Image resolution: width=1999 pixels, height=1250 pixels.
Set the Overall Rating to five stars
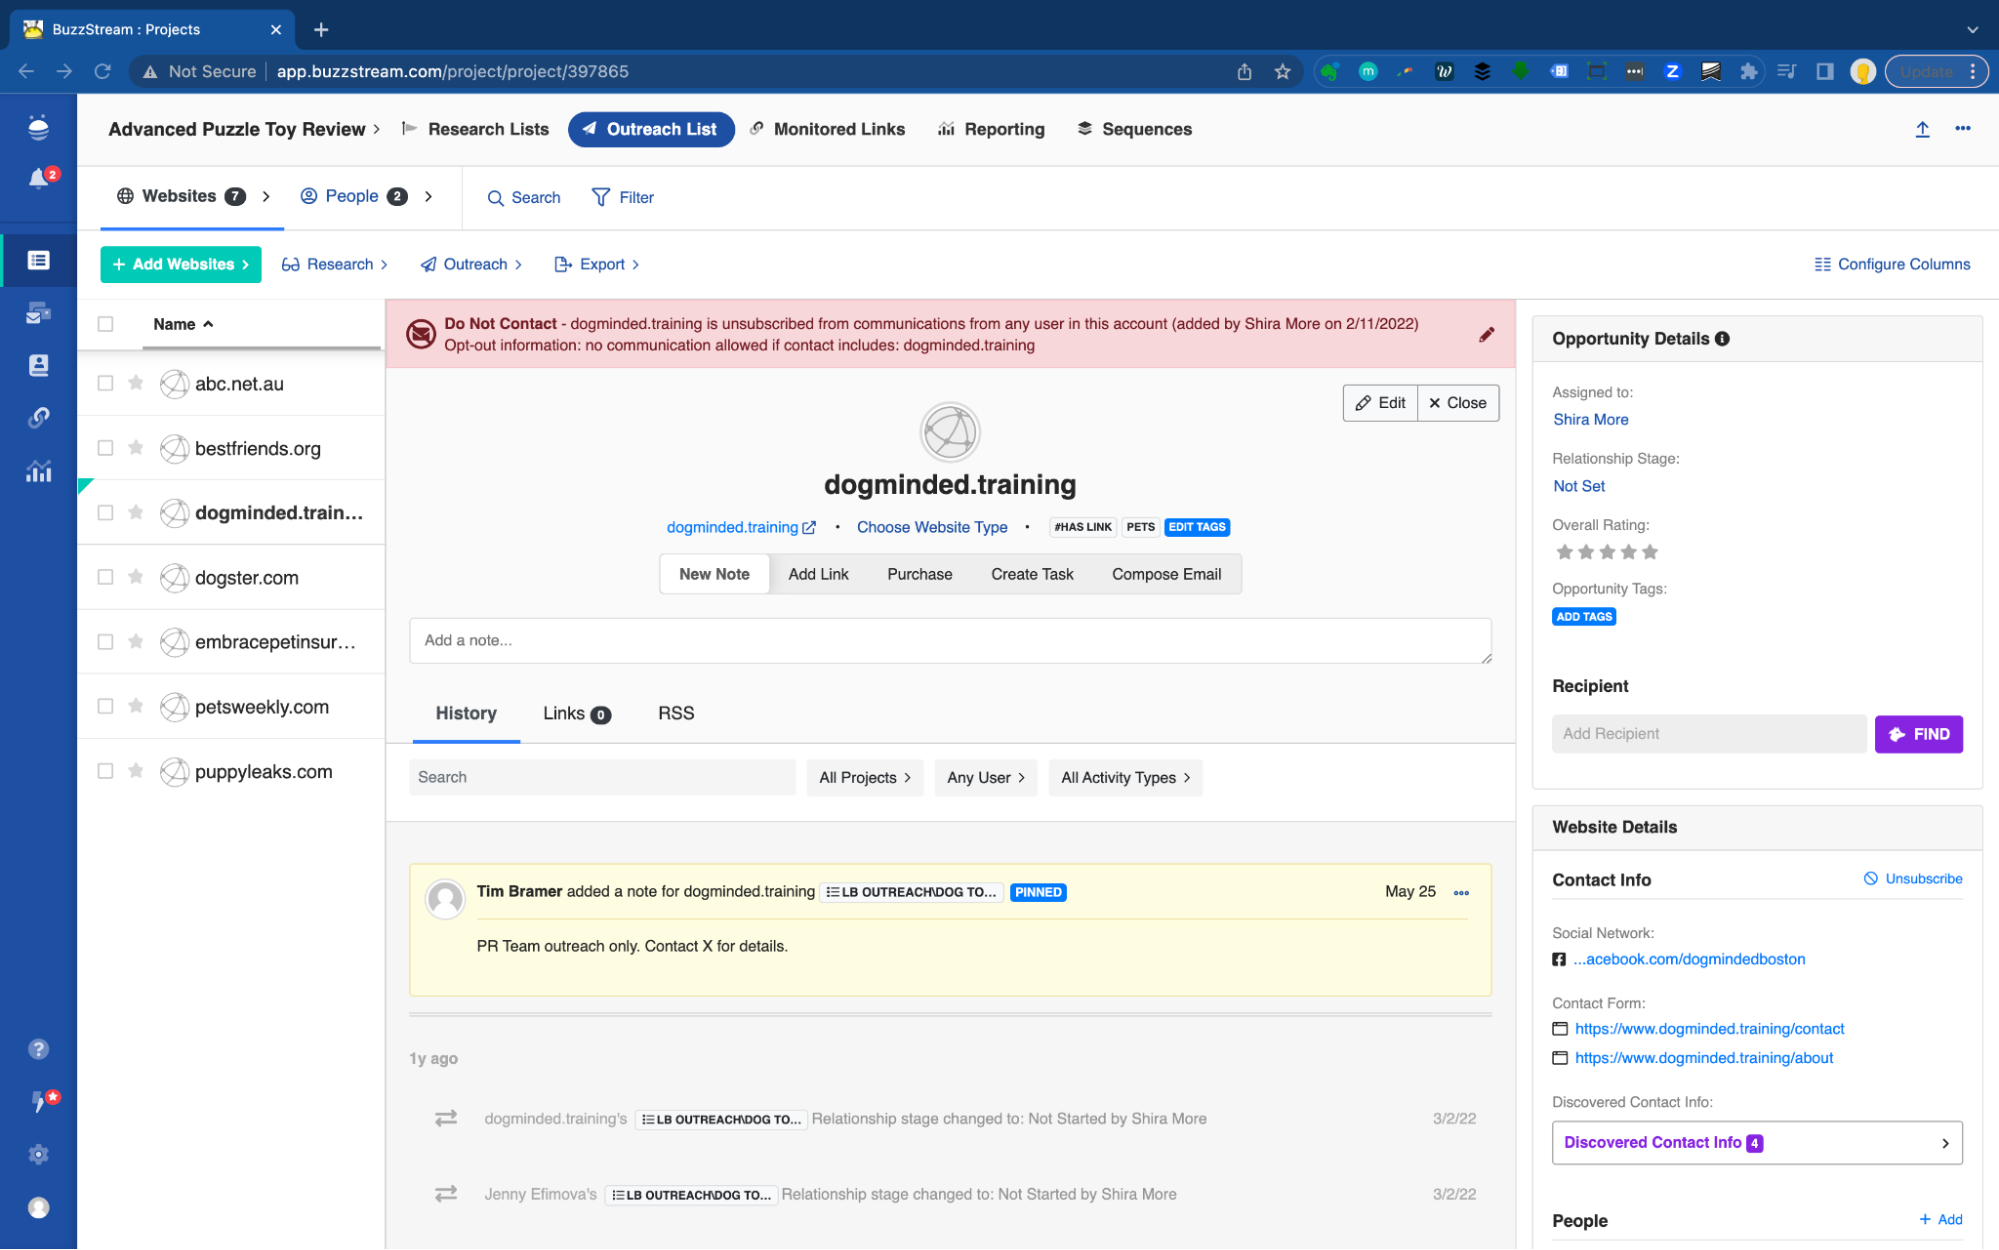point(1649,552)
